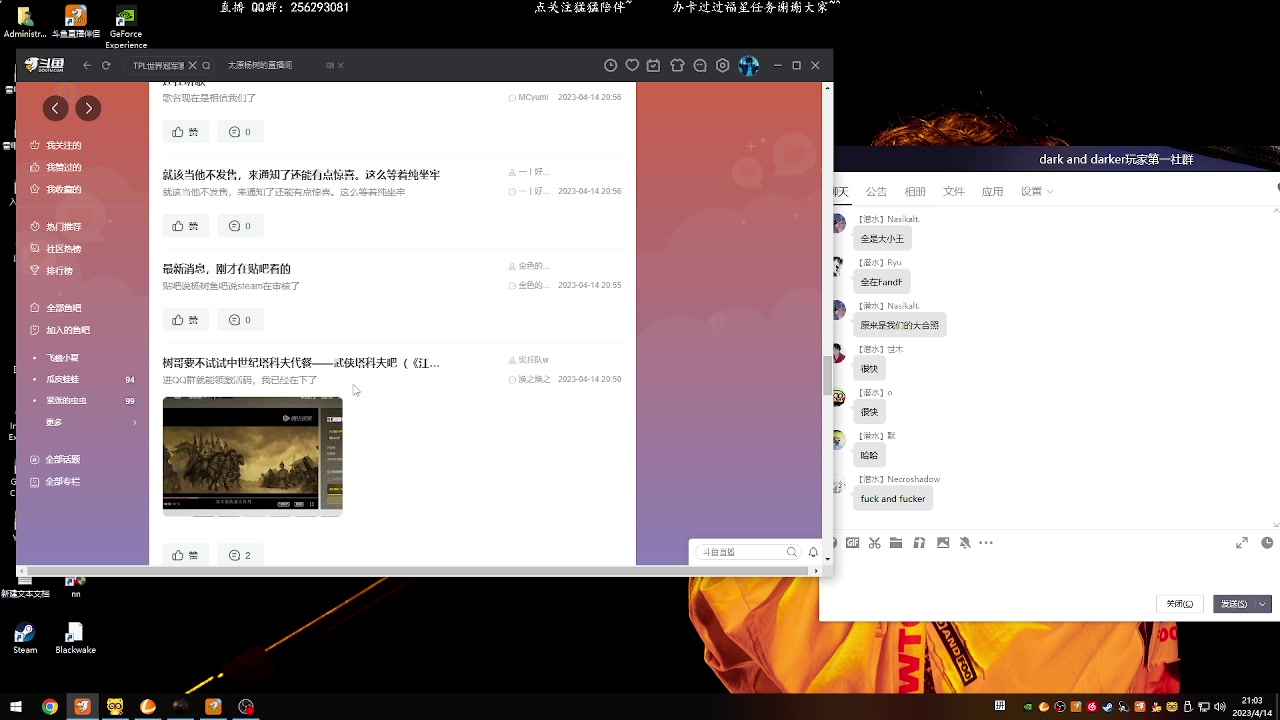
Task: Open the 相册 tab in QQ group
Action: pos(915,191)
